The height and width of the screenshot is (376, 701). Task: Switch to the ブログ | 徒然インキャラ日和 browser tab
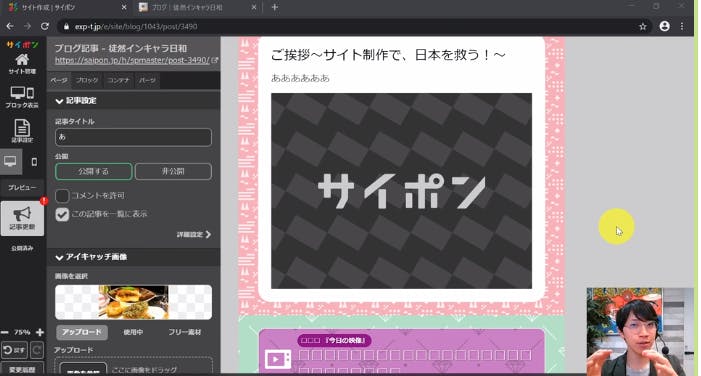tap(197, 7)
